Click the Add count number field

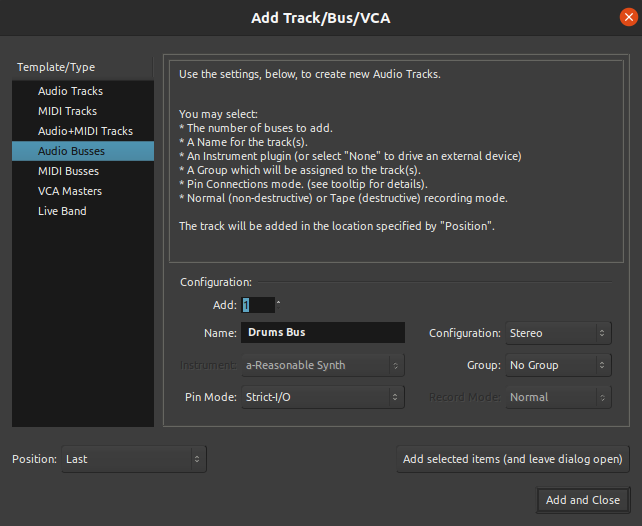(256, 305)
